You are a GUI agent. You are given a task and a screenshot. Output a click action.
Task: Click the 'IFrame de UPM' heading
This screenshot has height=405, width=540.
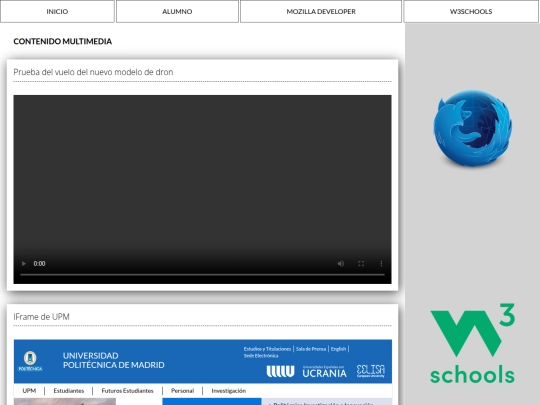point(41,316)
